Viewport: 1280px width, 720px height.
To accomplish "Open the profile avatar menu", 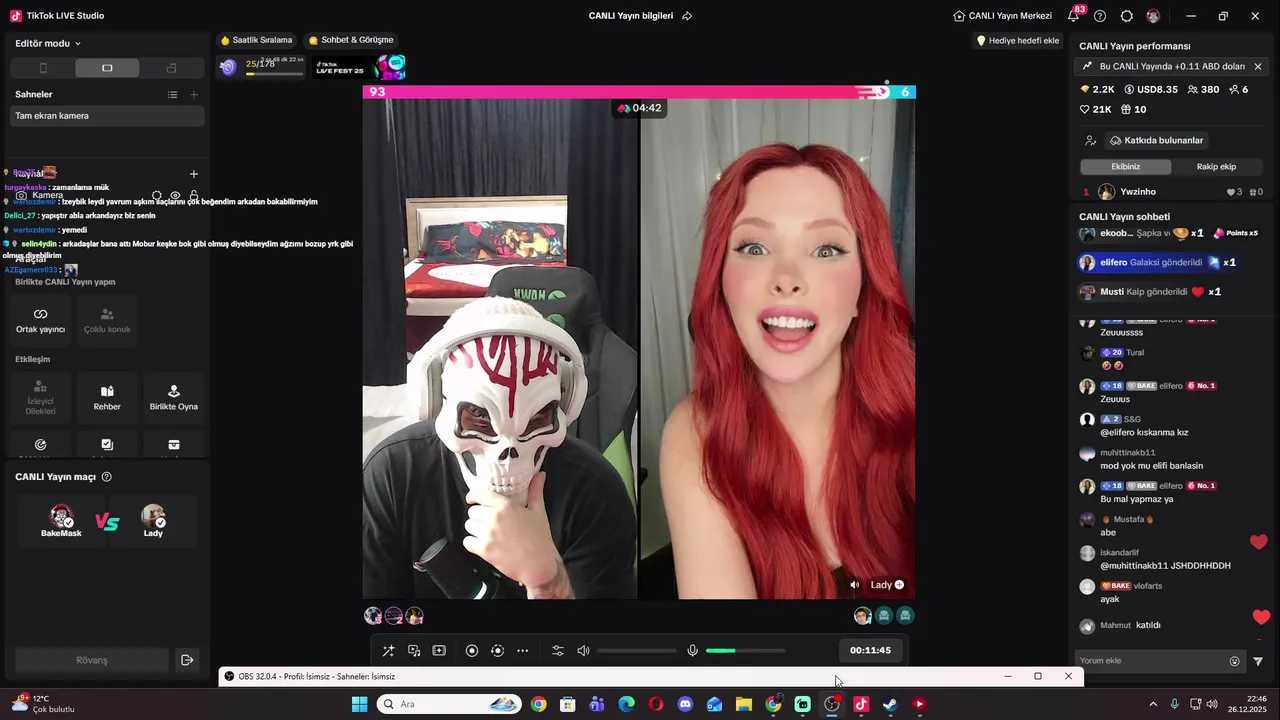I will point(1153,16).
